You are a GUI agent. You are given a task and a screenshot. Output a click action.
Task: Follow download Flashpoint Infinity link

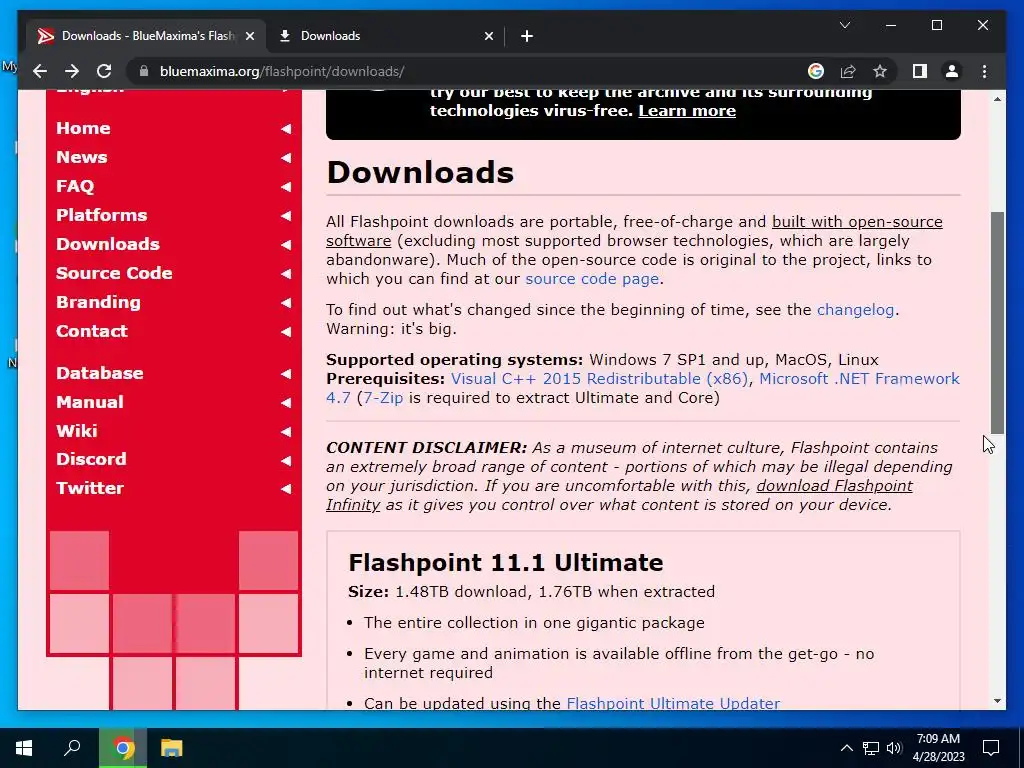click(x=834, y=486)
